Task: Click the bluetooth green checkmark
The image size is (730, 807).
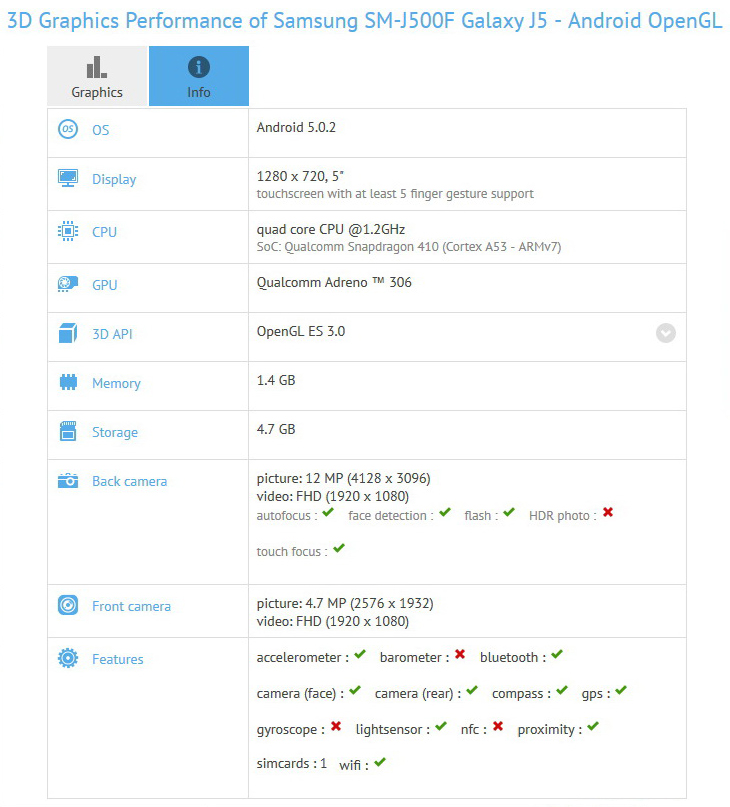Action: click(x=557, y=655)
